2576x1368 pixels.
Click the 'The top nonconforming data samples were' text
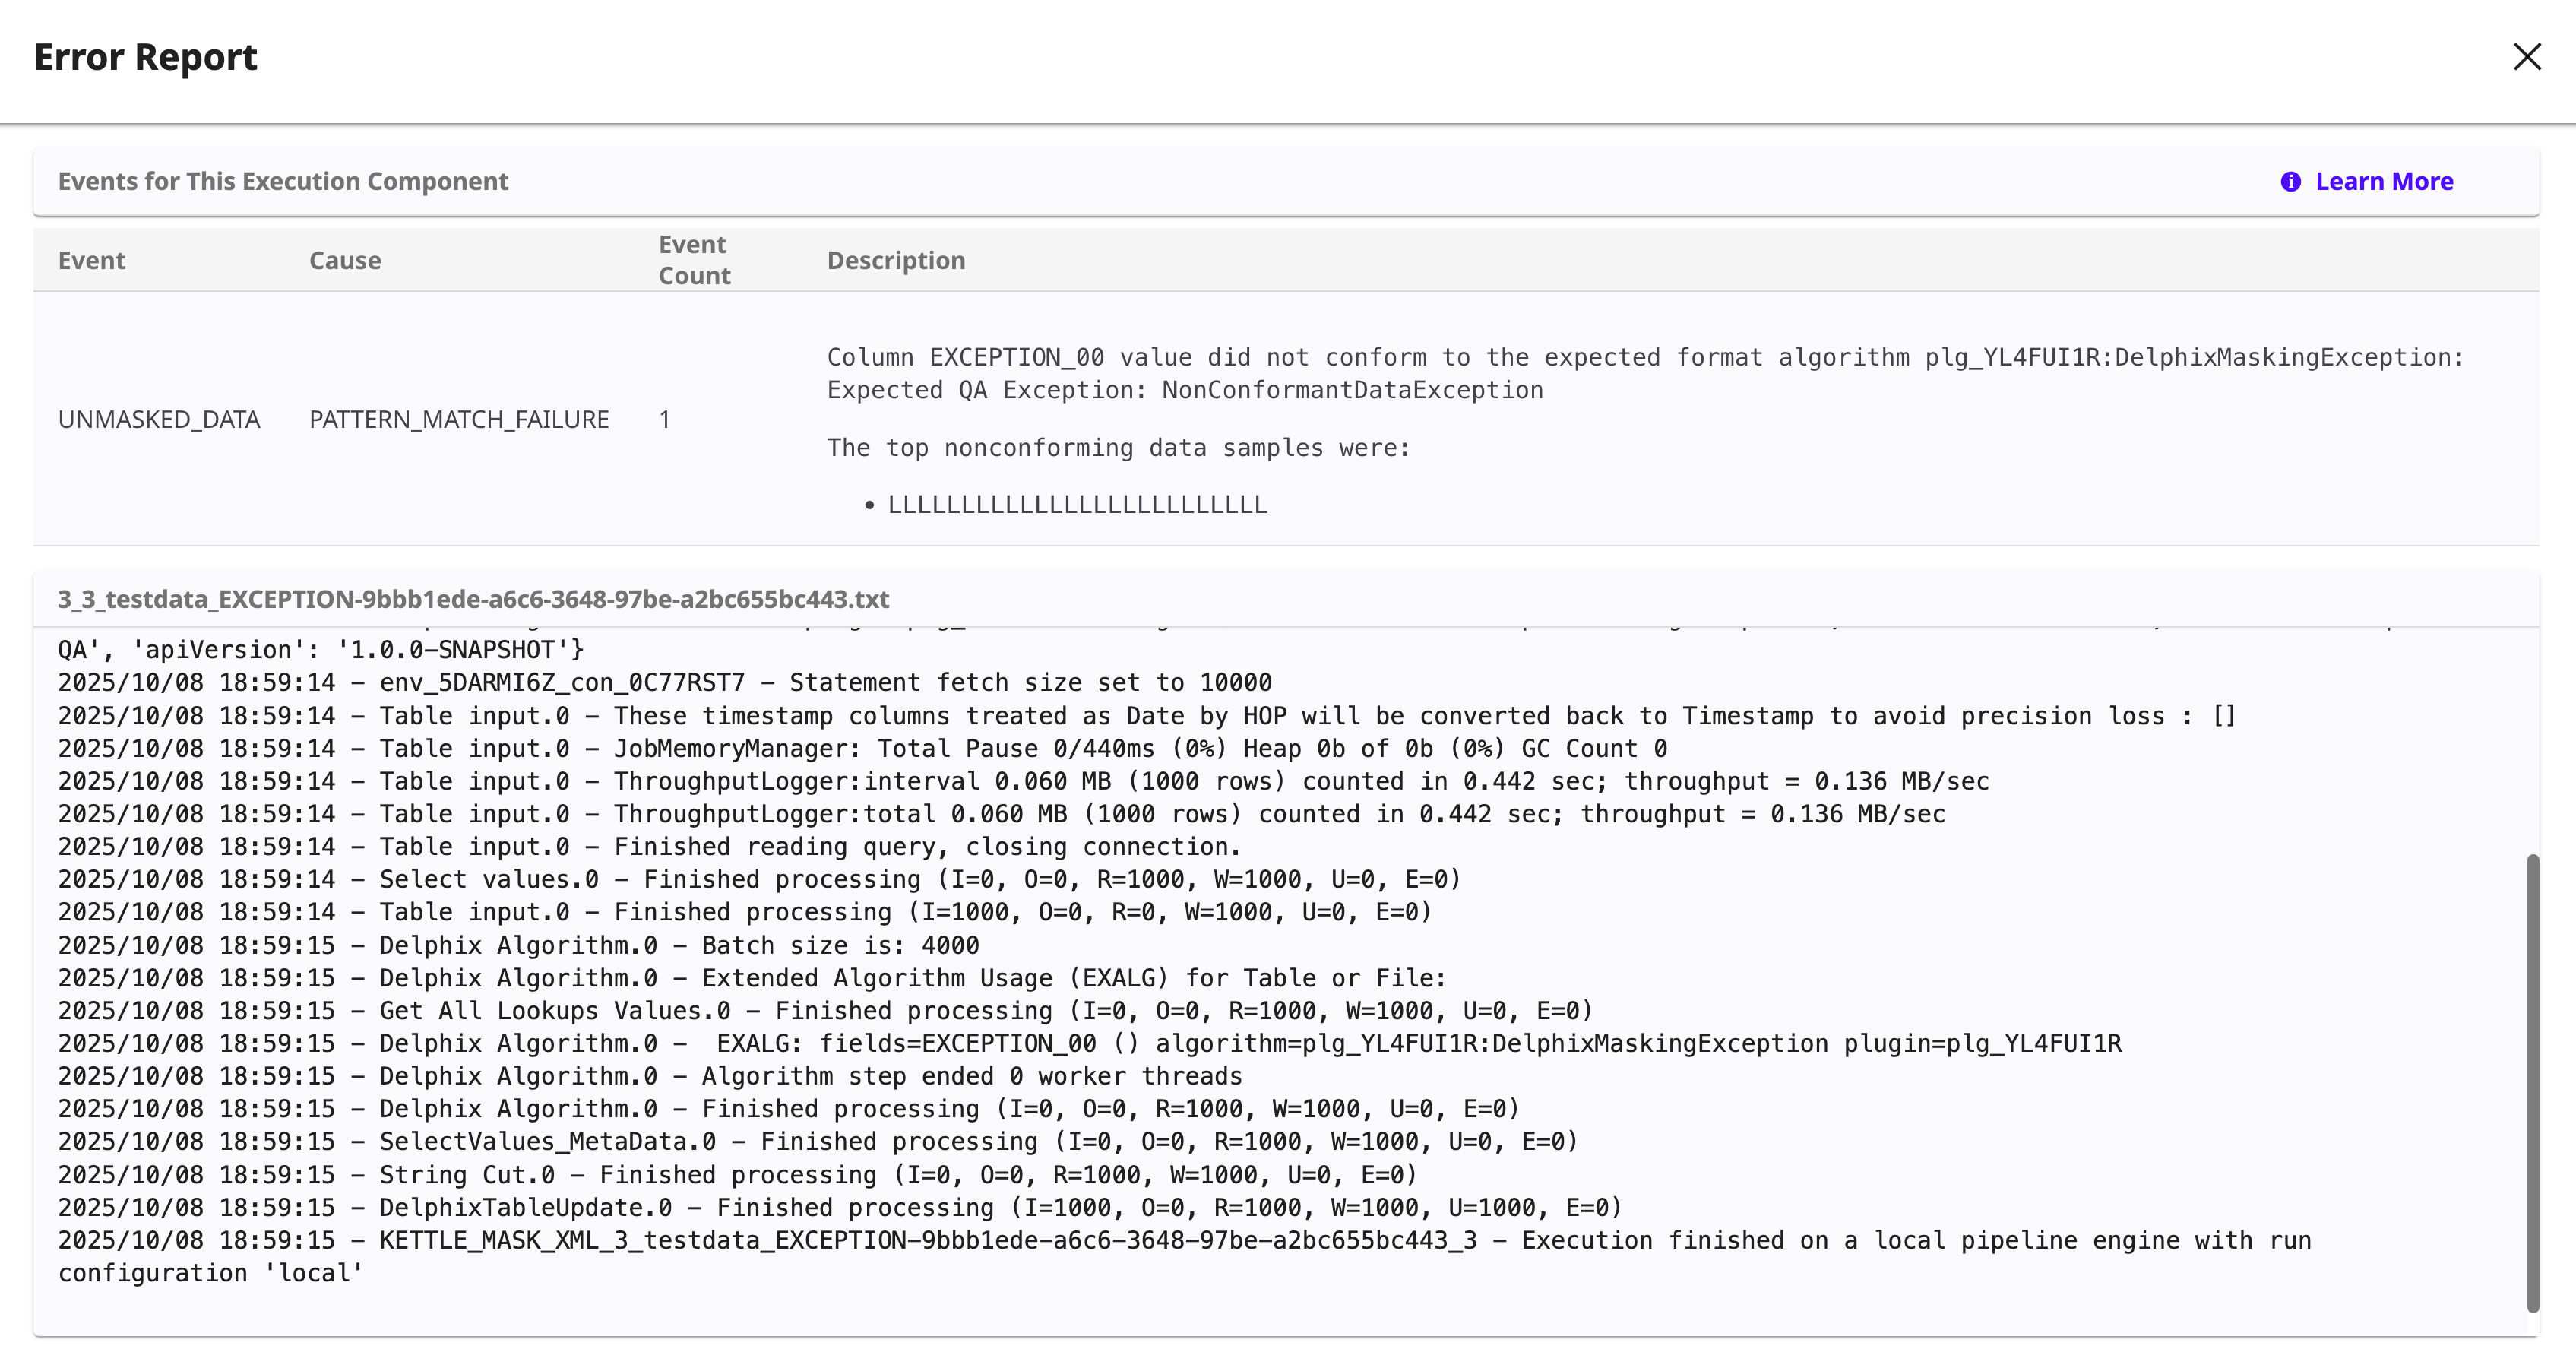(1117, 447)
